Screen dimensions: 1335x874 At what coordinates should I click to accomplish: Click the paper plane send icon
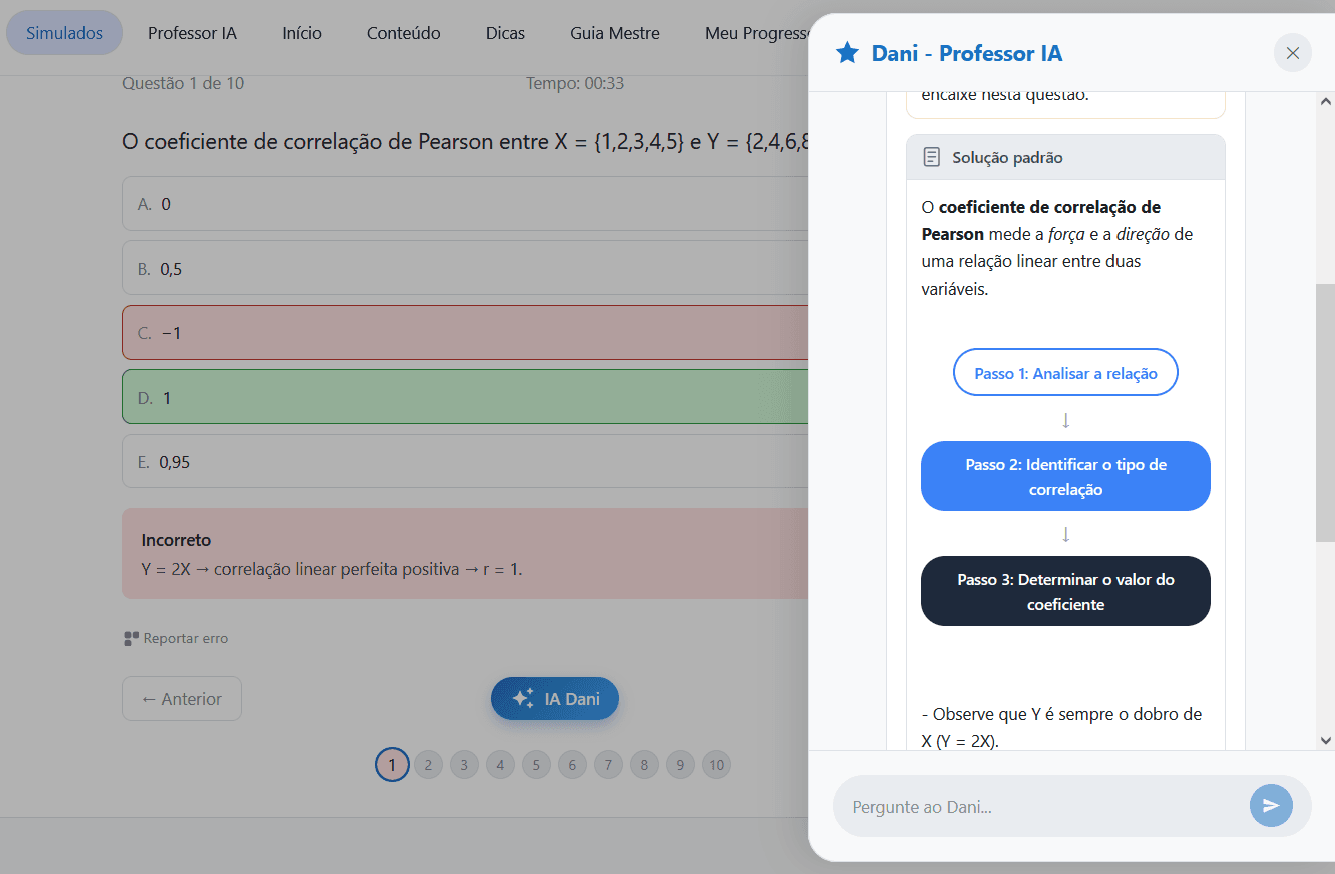tap(1271, 806)
